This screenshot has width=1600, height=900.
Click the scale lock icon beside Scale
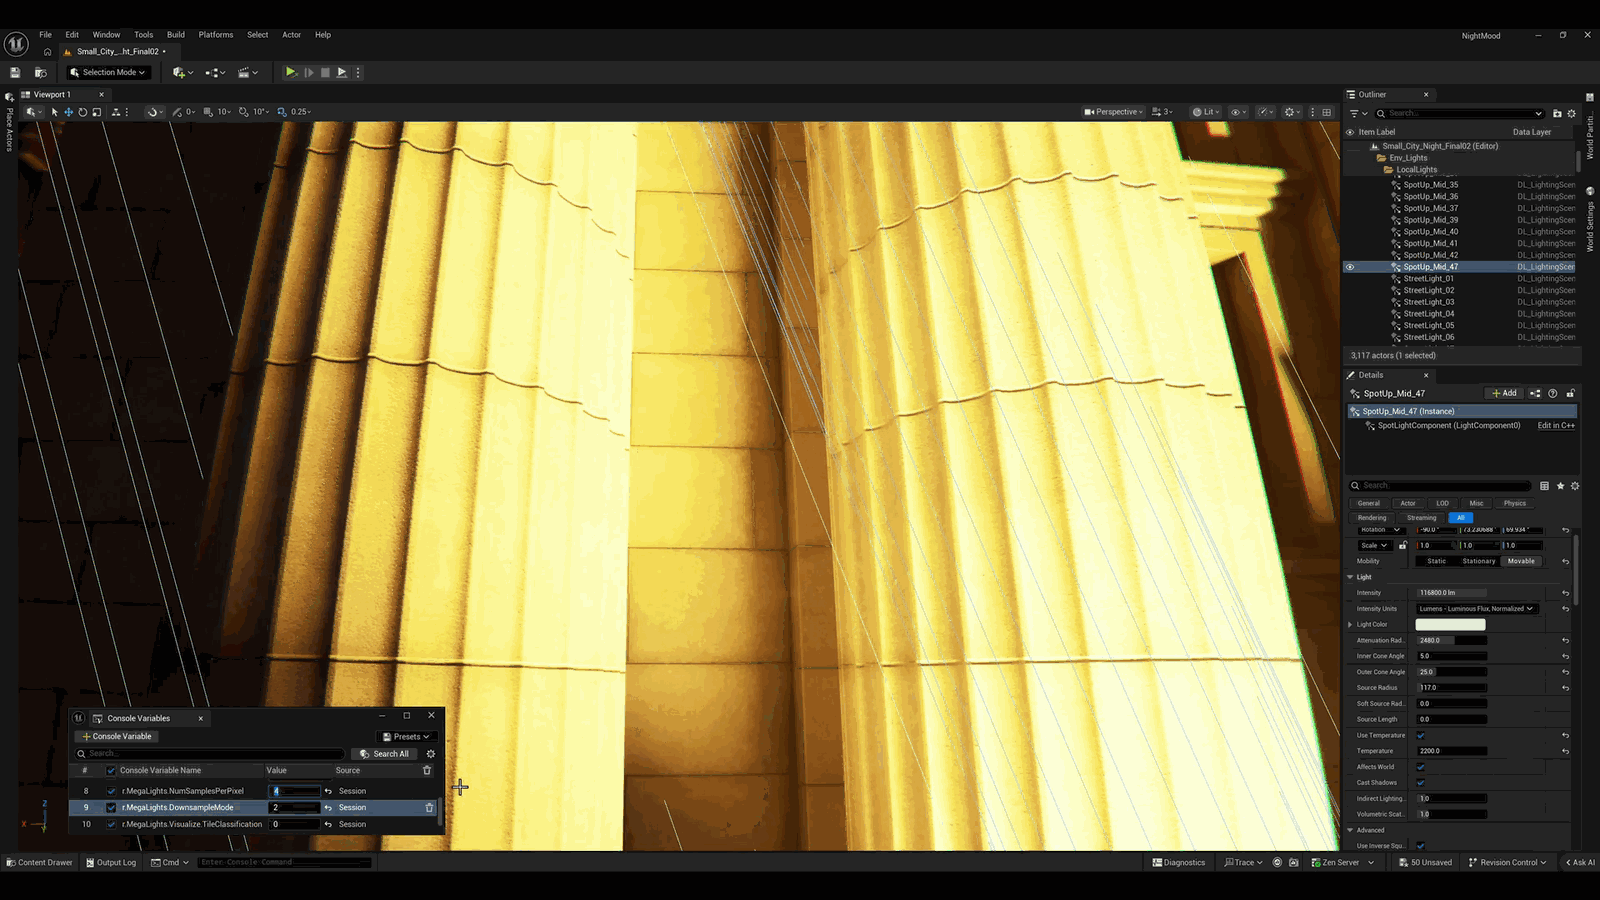pos(1402,546)
